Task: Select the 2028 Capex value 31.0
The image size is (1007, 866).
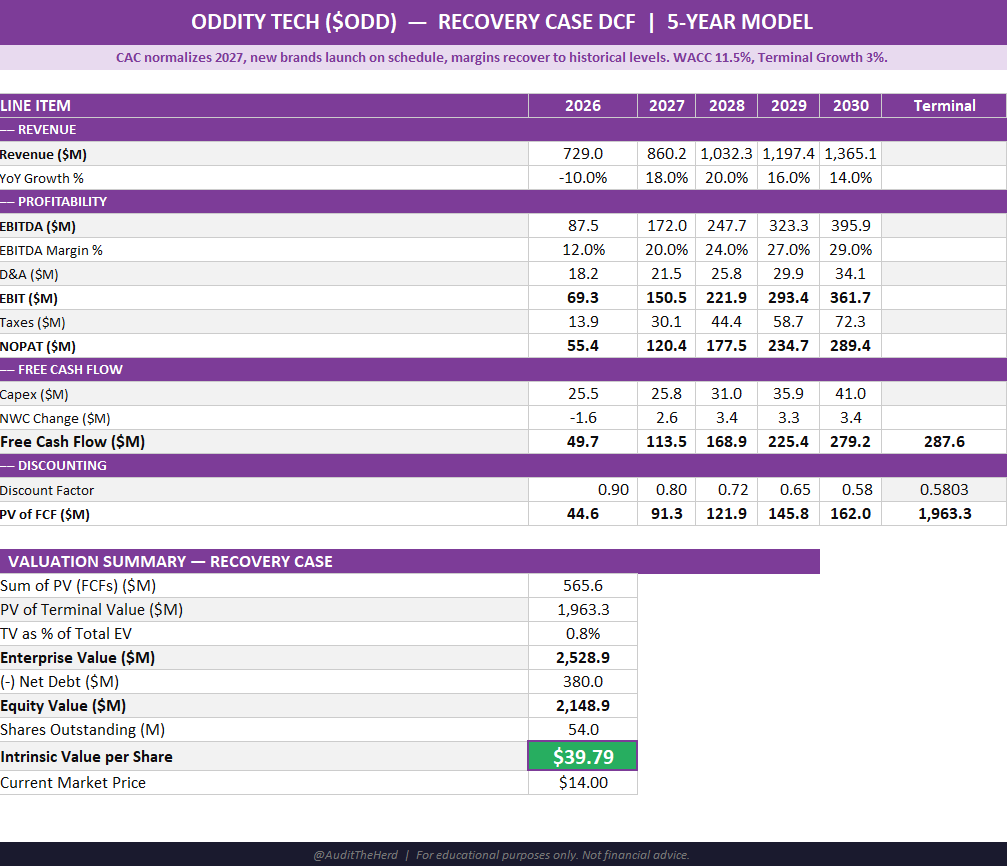Action: click(x=726, y=394)
